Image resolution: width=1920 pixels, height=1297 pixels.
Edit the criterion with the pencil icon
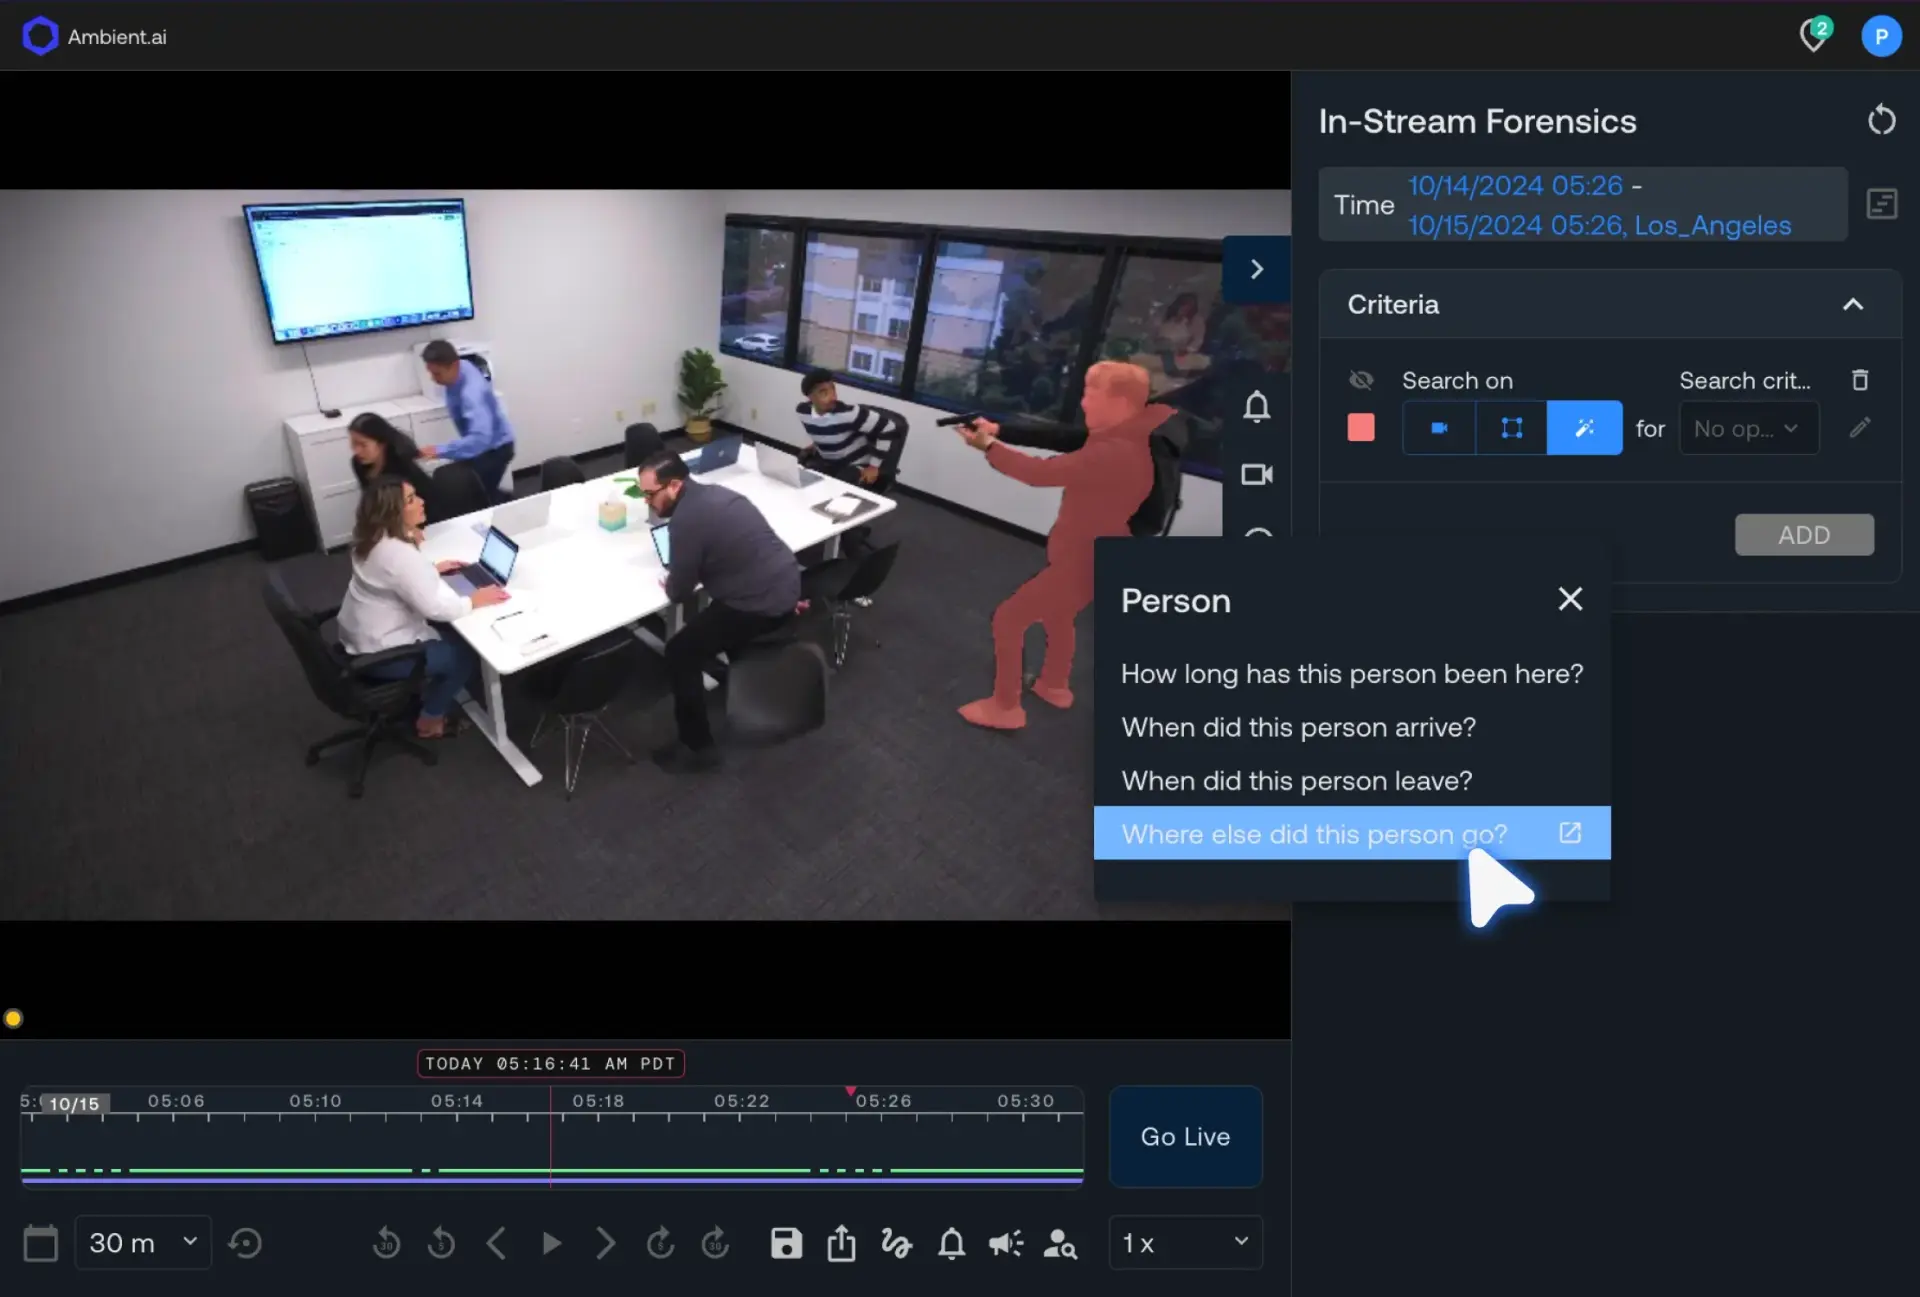point(1860,428)
